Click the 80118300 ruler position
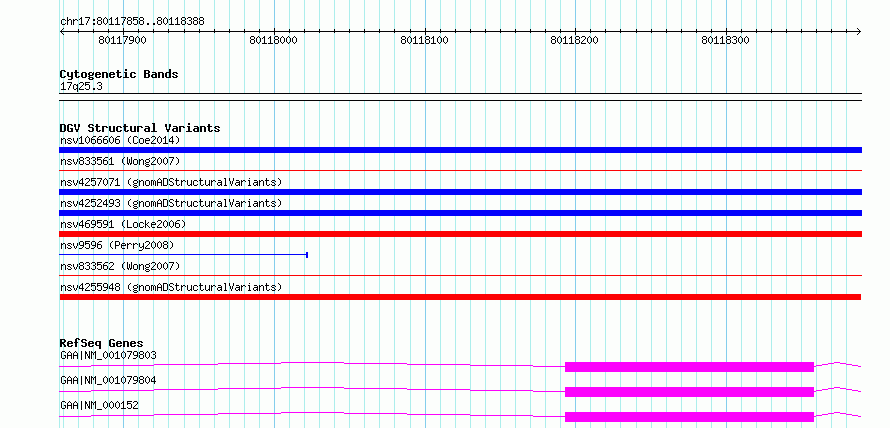This screenshot has height=428, width=890. [x=725, y=40]
